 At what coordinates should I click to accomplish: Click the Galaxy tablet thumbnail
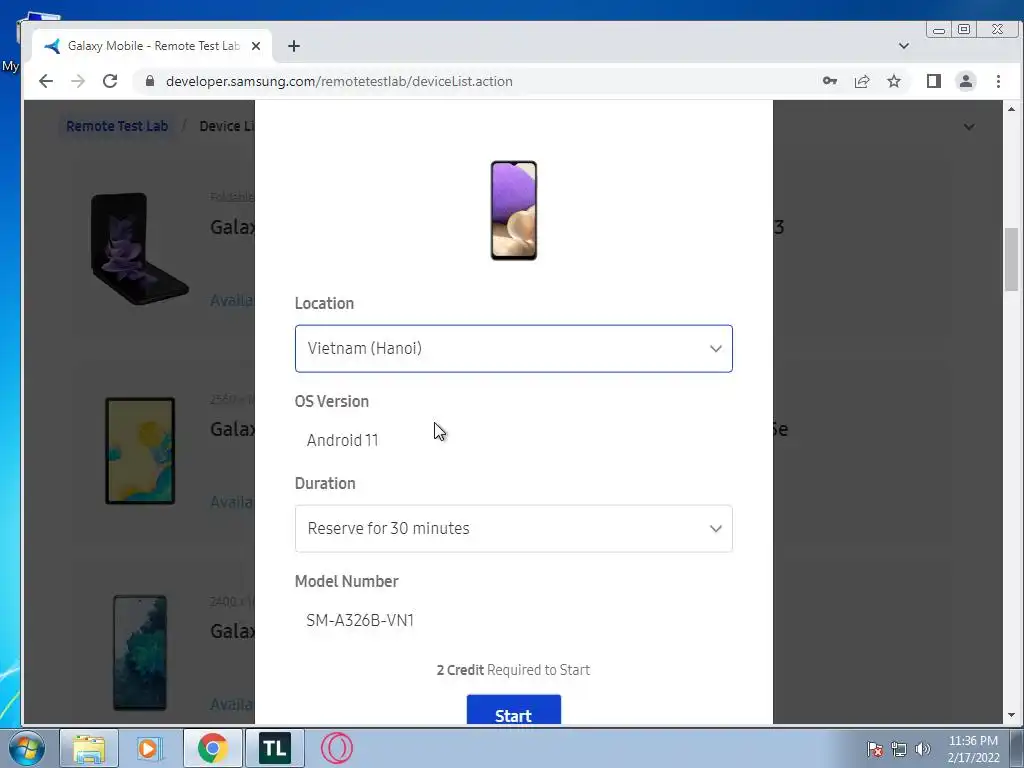pos(140,451)
